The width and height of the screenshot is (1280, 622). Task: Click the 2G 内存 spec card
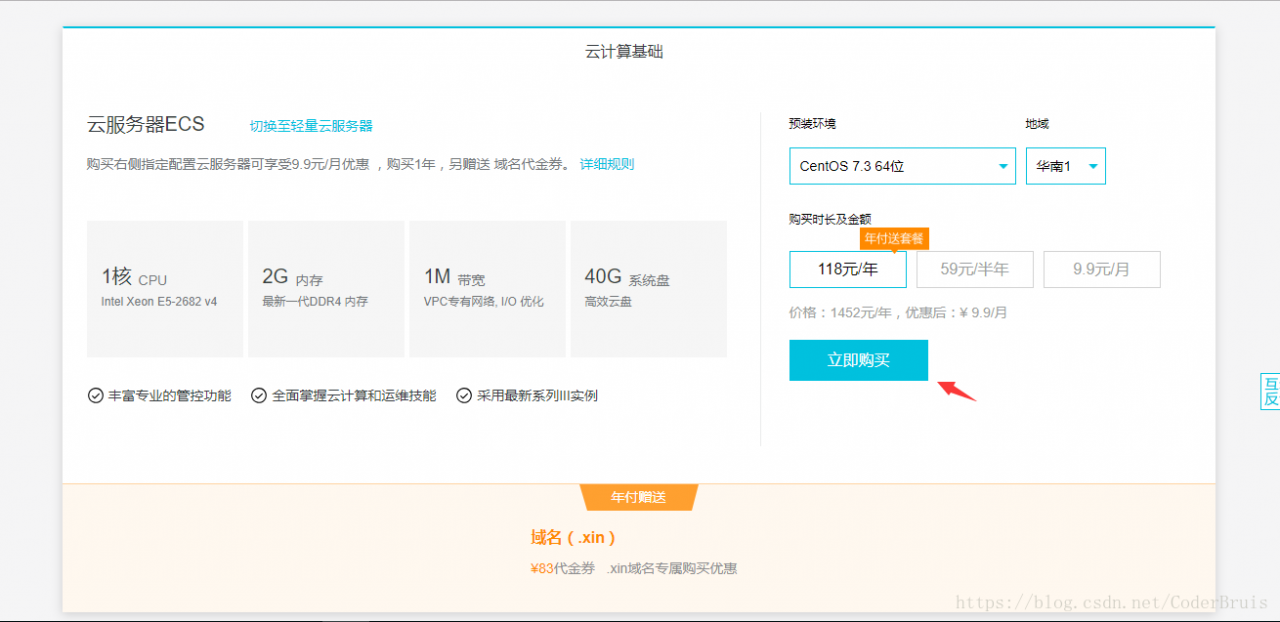(326, 289)
